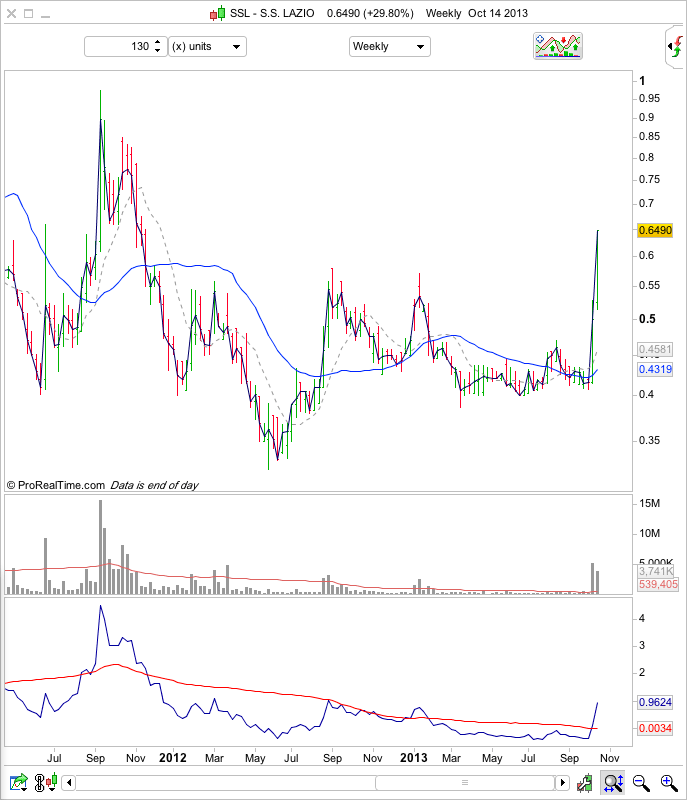Increase the units count stepper up arrow

pyautogui.click(x=158, y=42)
